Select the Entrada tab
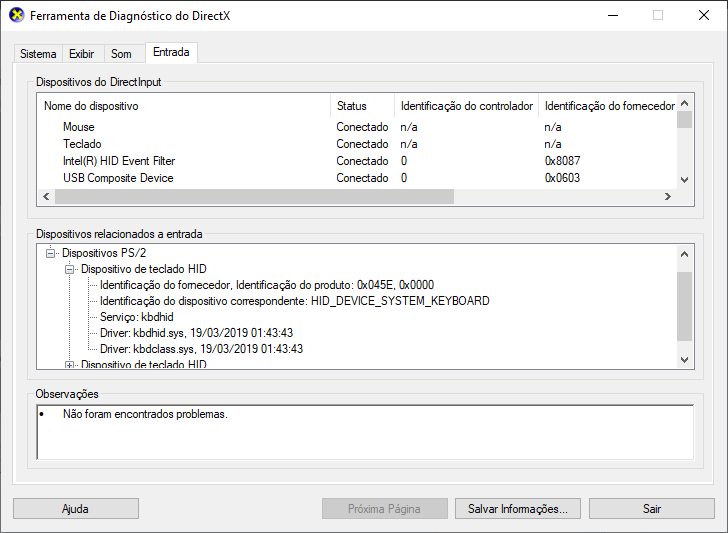 171,52
